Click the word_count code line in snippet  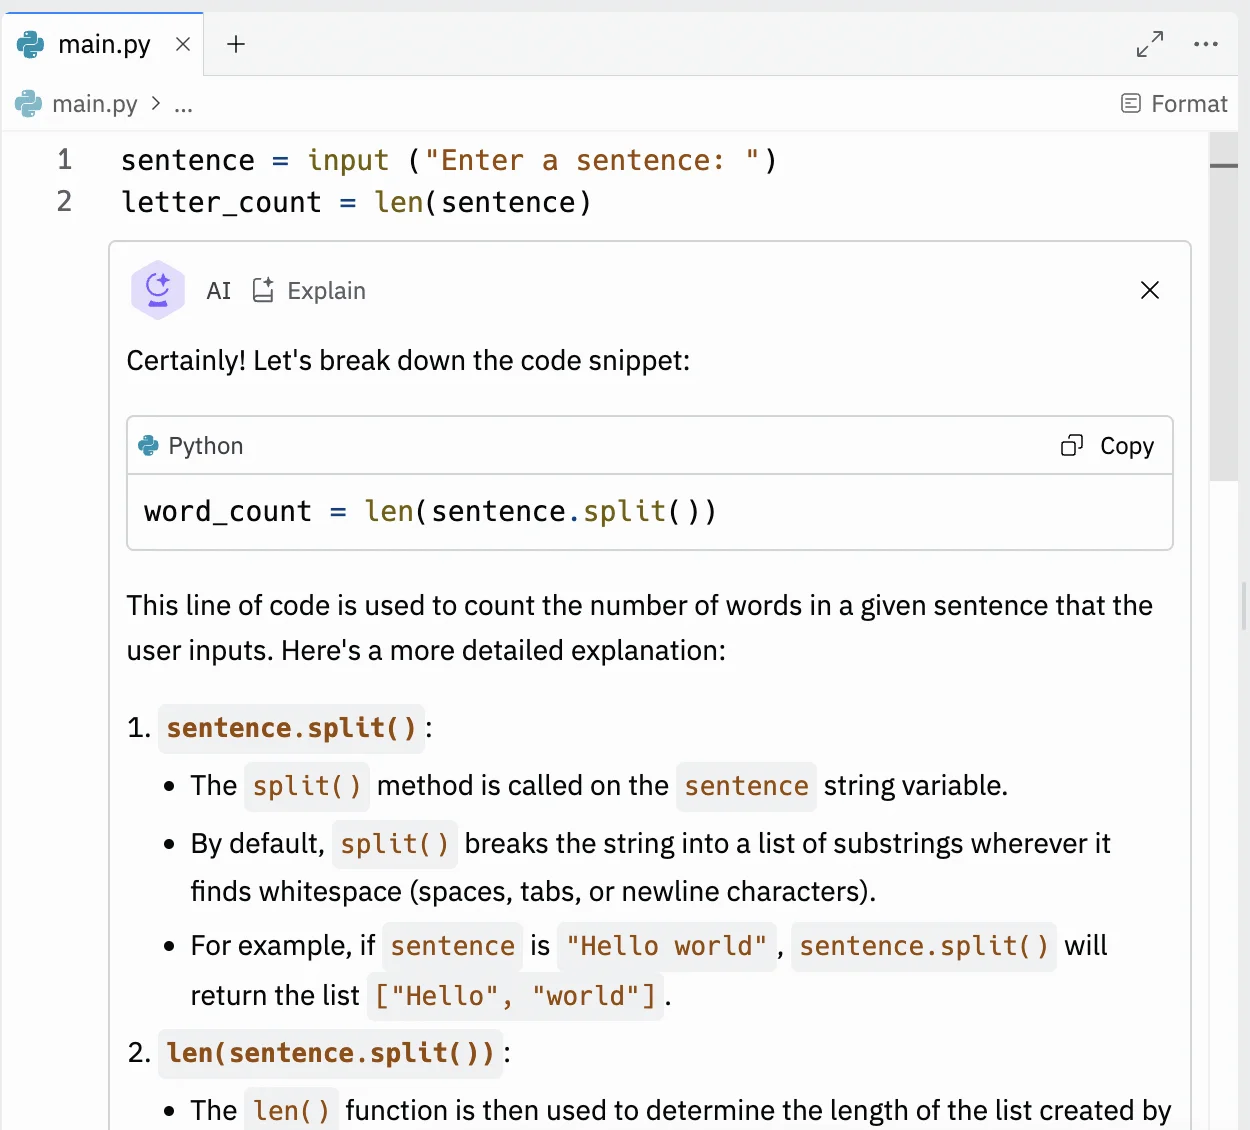[430, 511]
